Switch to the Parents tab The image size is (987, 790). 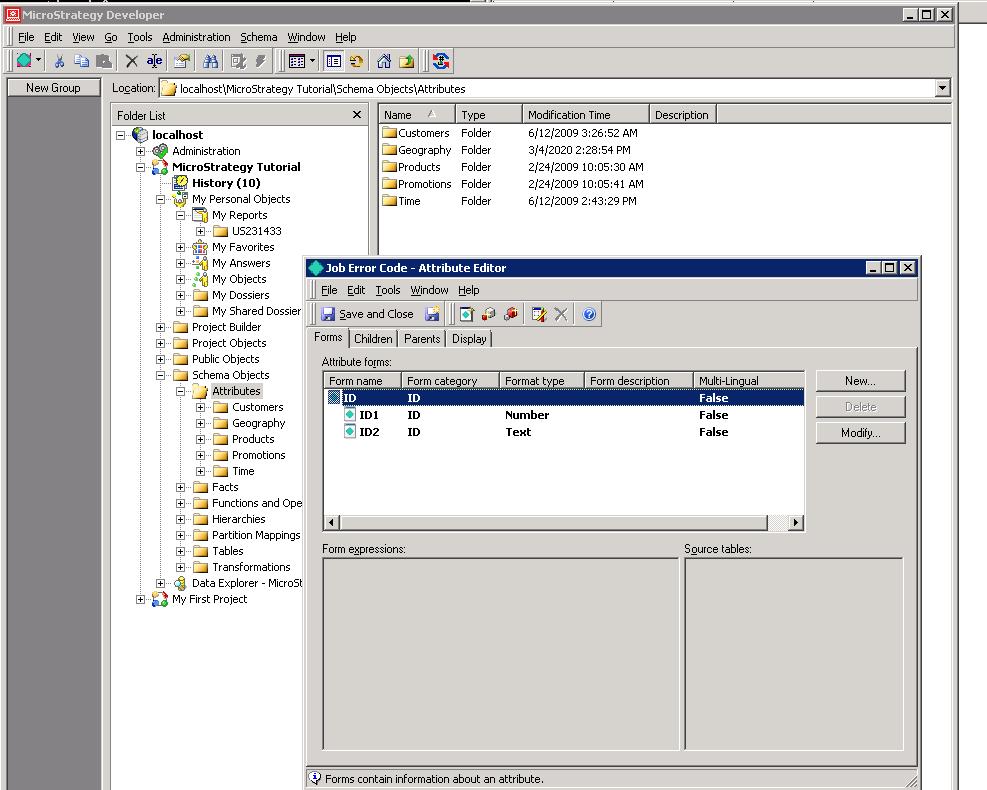[x=422, y=339]
